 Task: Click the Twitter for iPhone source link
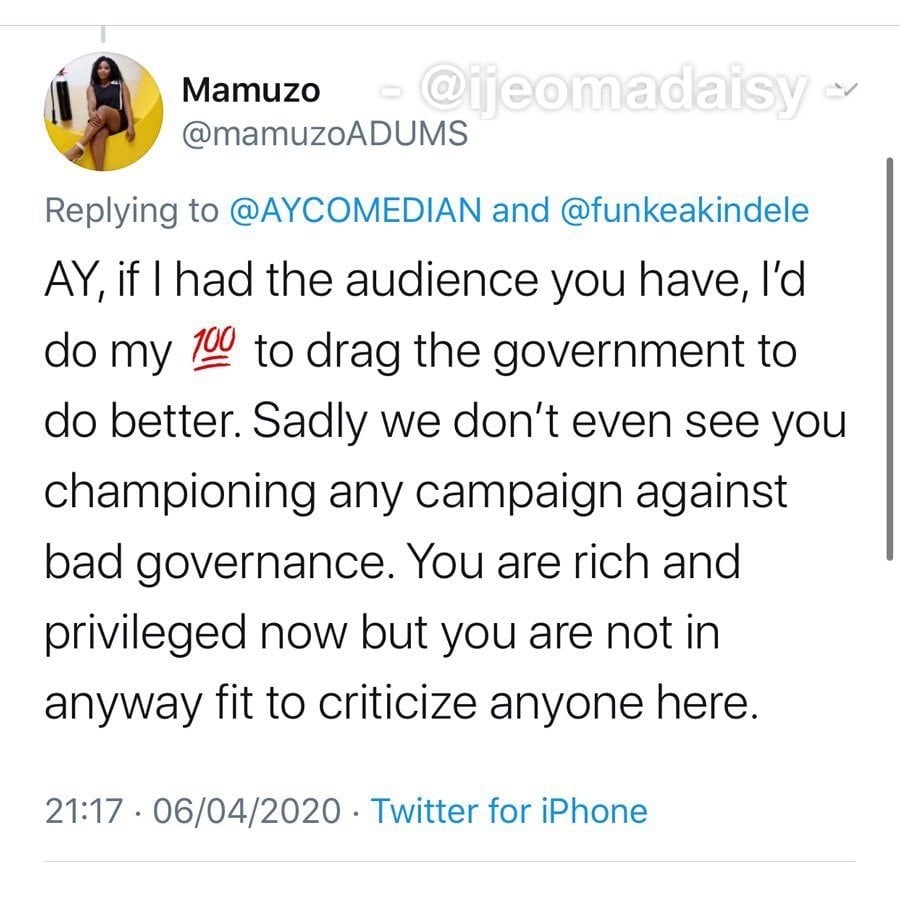tap(509, 810)
